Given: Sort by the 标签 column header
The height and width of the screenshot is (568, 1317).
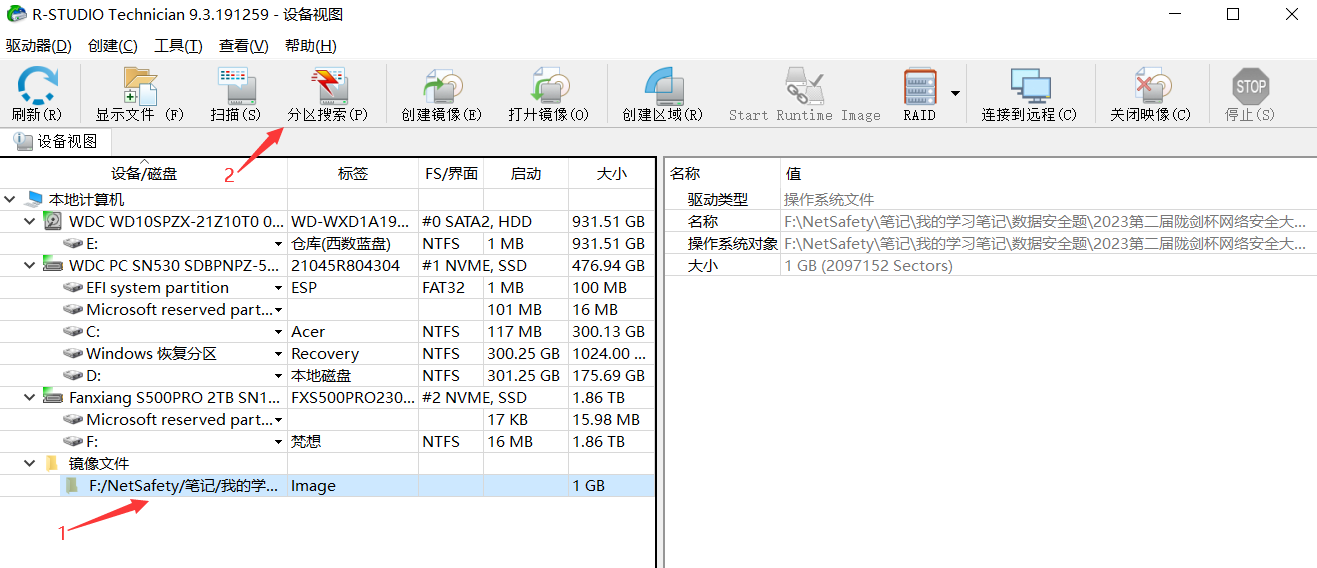Looking at the screenshot, I should [353, 173].
